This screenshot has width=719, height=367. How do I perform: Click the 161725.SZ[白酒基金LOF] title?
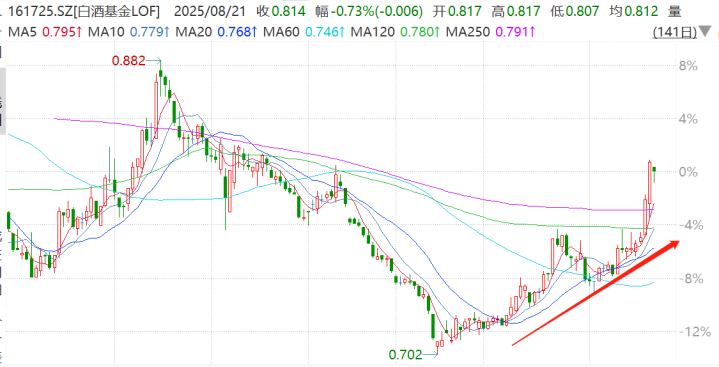coord(84,11)
